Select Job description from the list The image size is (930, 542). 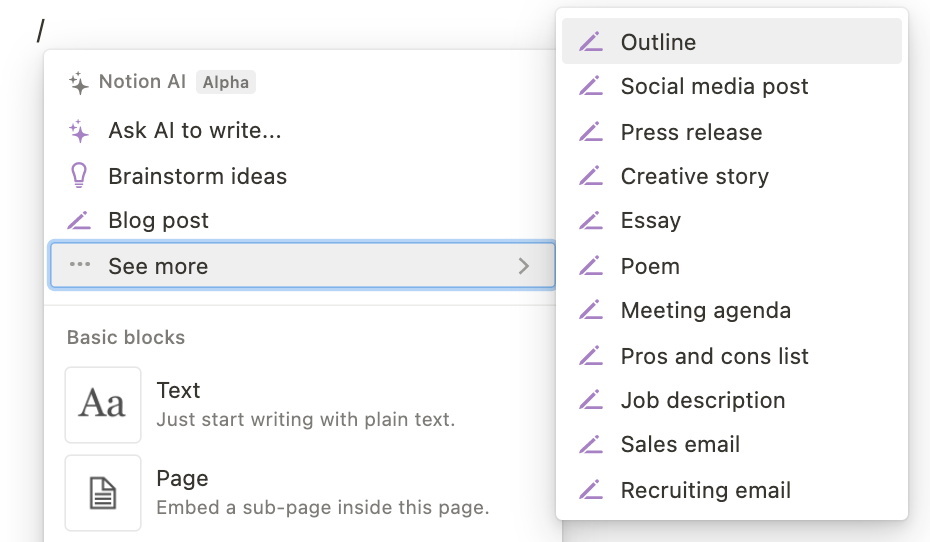tap(731, 400)
